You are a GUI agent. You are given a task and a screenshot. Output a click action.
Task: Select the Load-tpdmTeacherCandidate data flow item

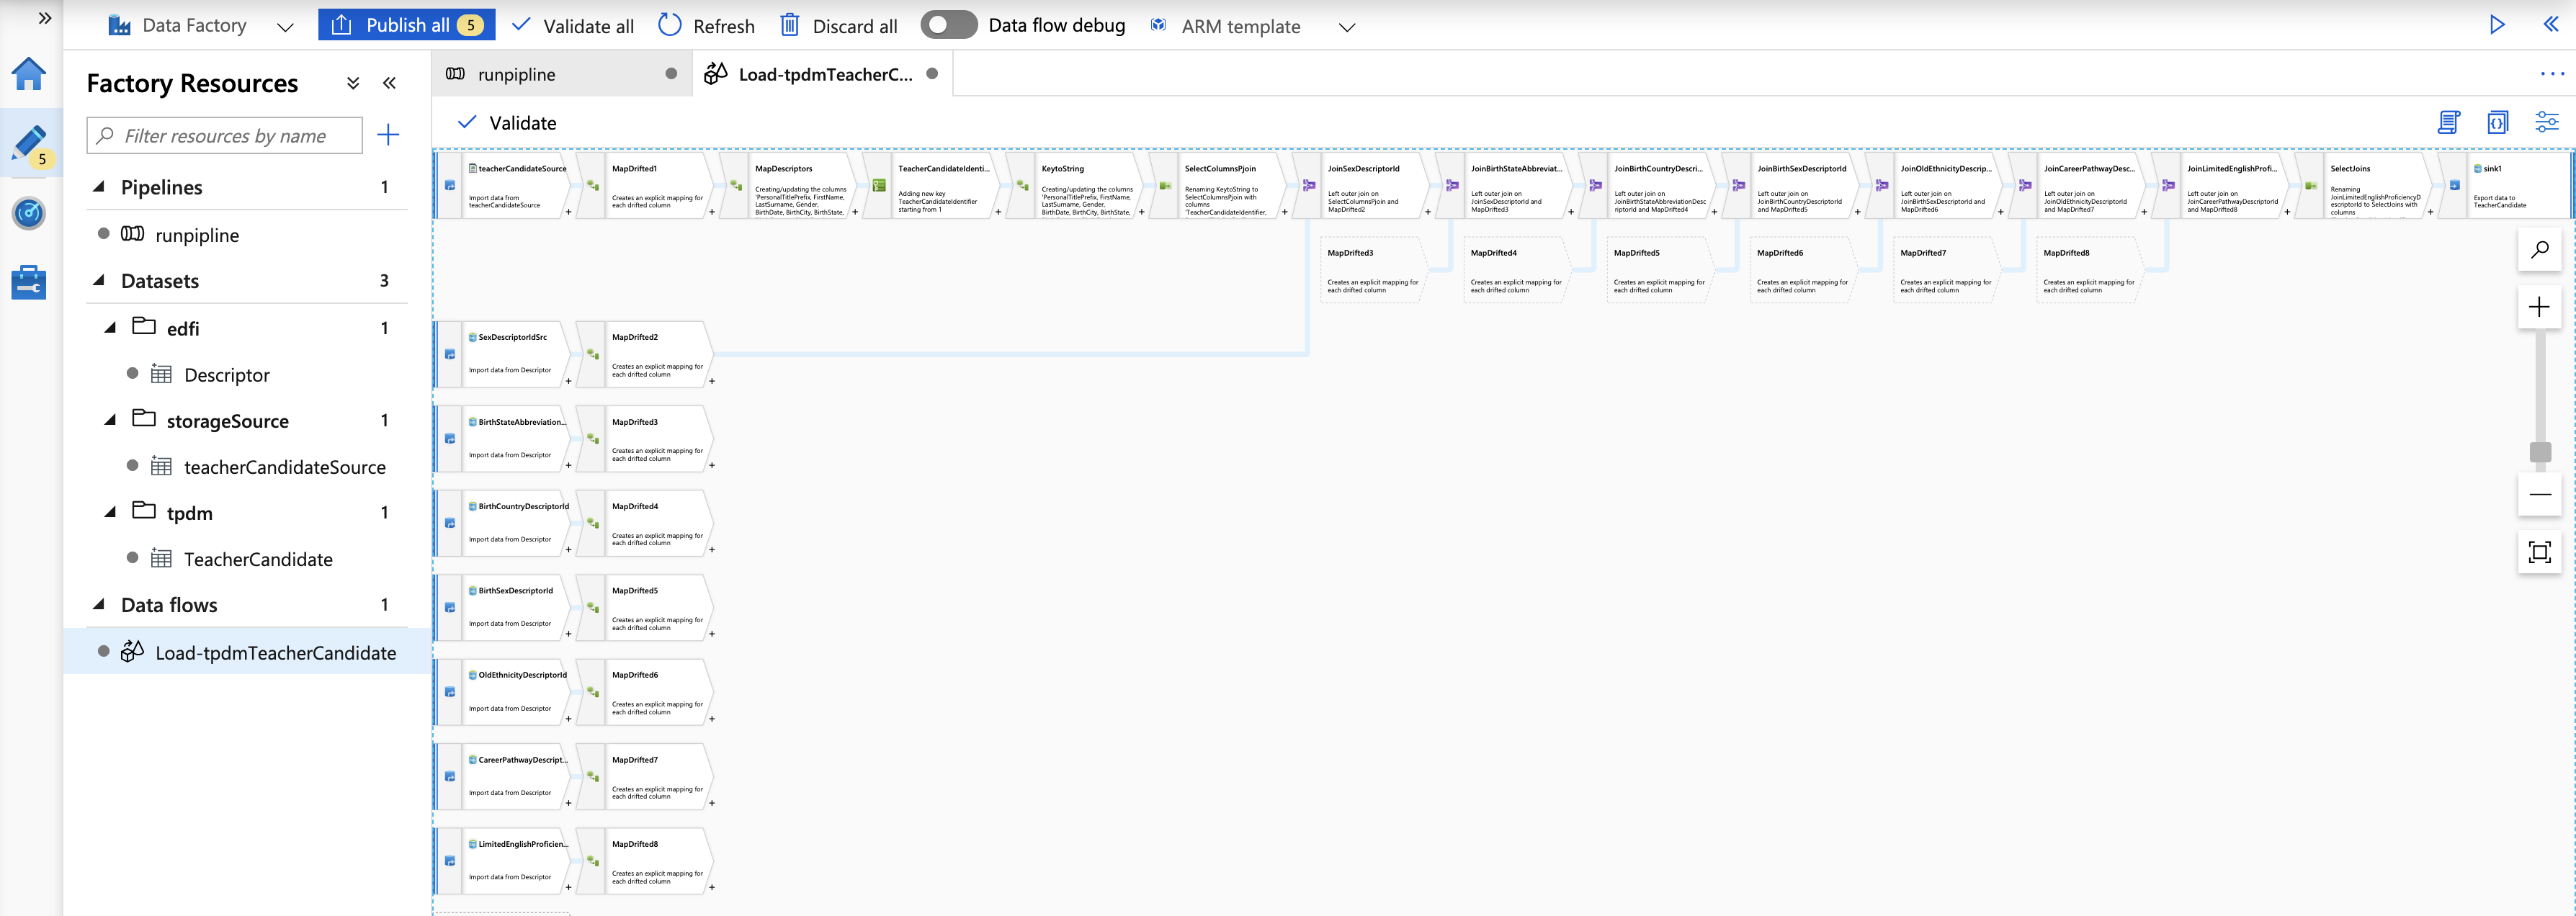pos(275,653)
